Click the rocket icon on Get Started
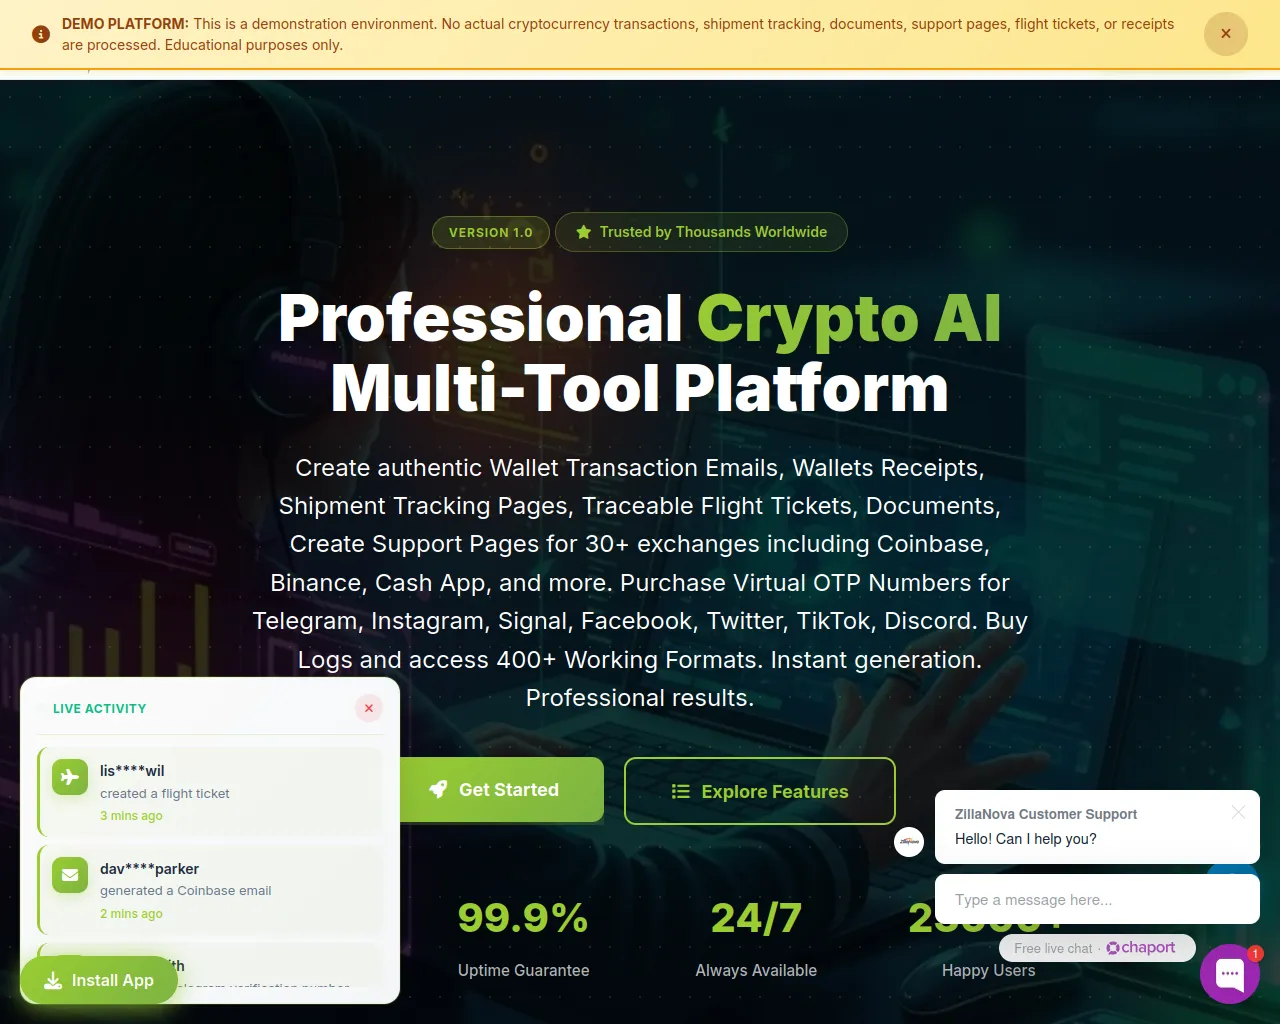 pyautogui.click(x=438, y=790)
